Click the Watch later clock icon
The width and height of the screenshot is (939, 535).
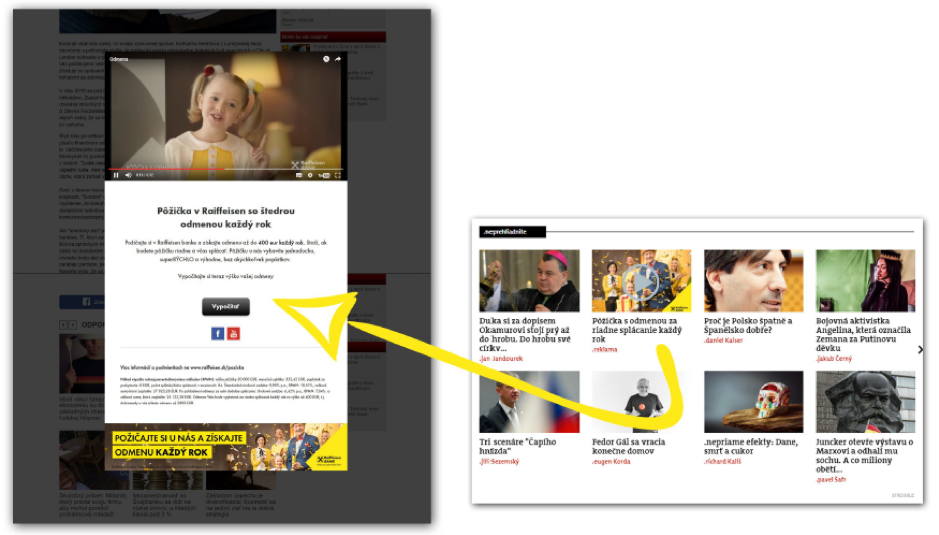(x=326, y=59)
